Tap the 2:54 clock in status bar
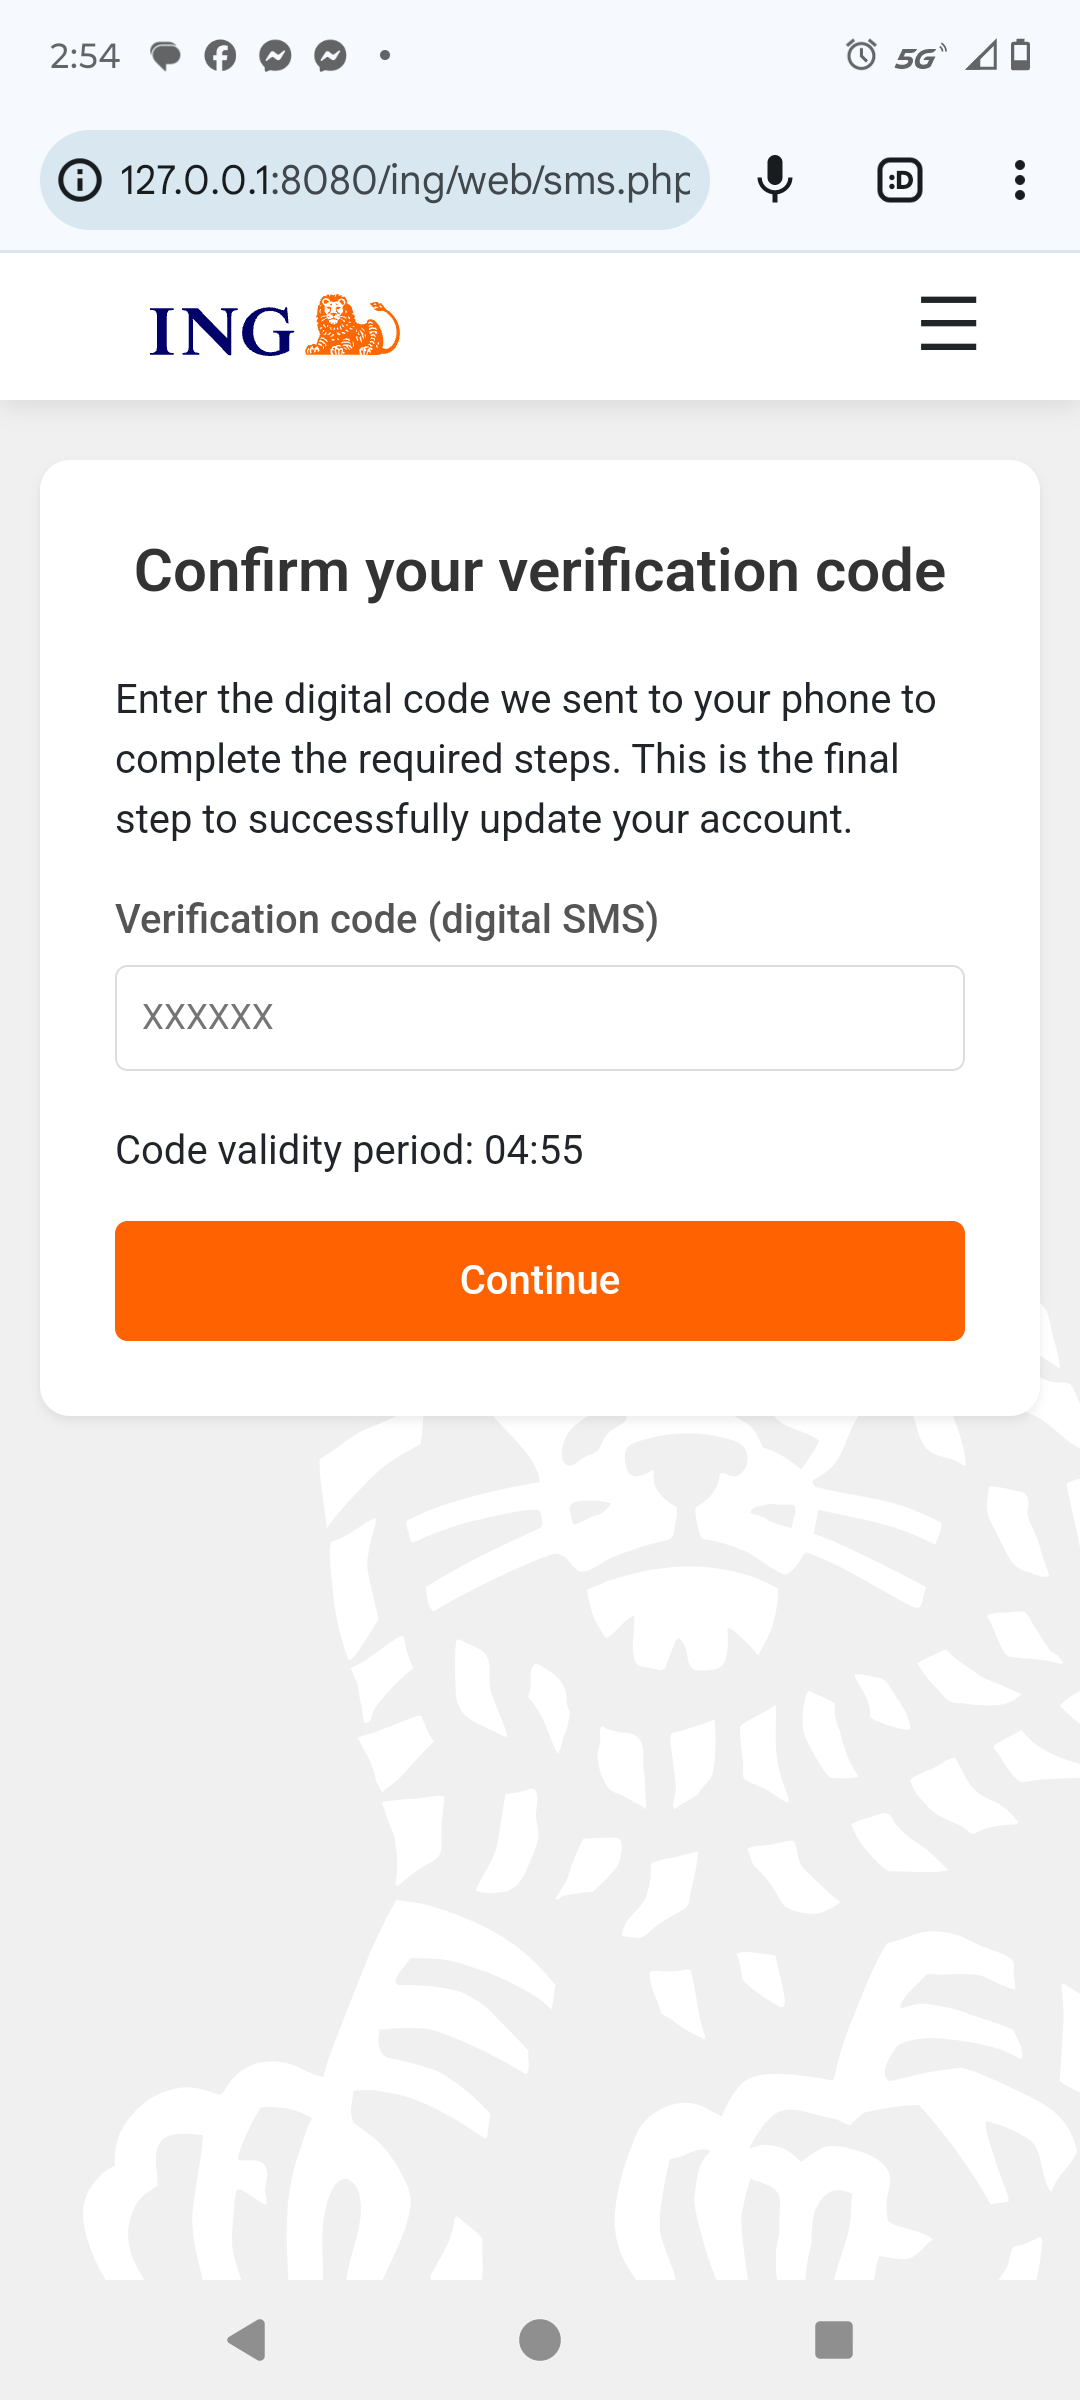 click(x=85, y=56)
